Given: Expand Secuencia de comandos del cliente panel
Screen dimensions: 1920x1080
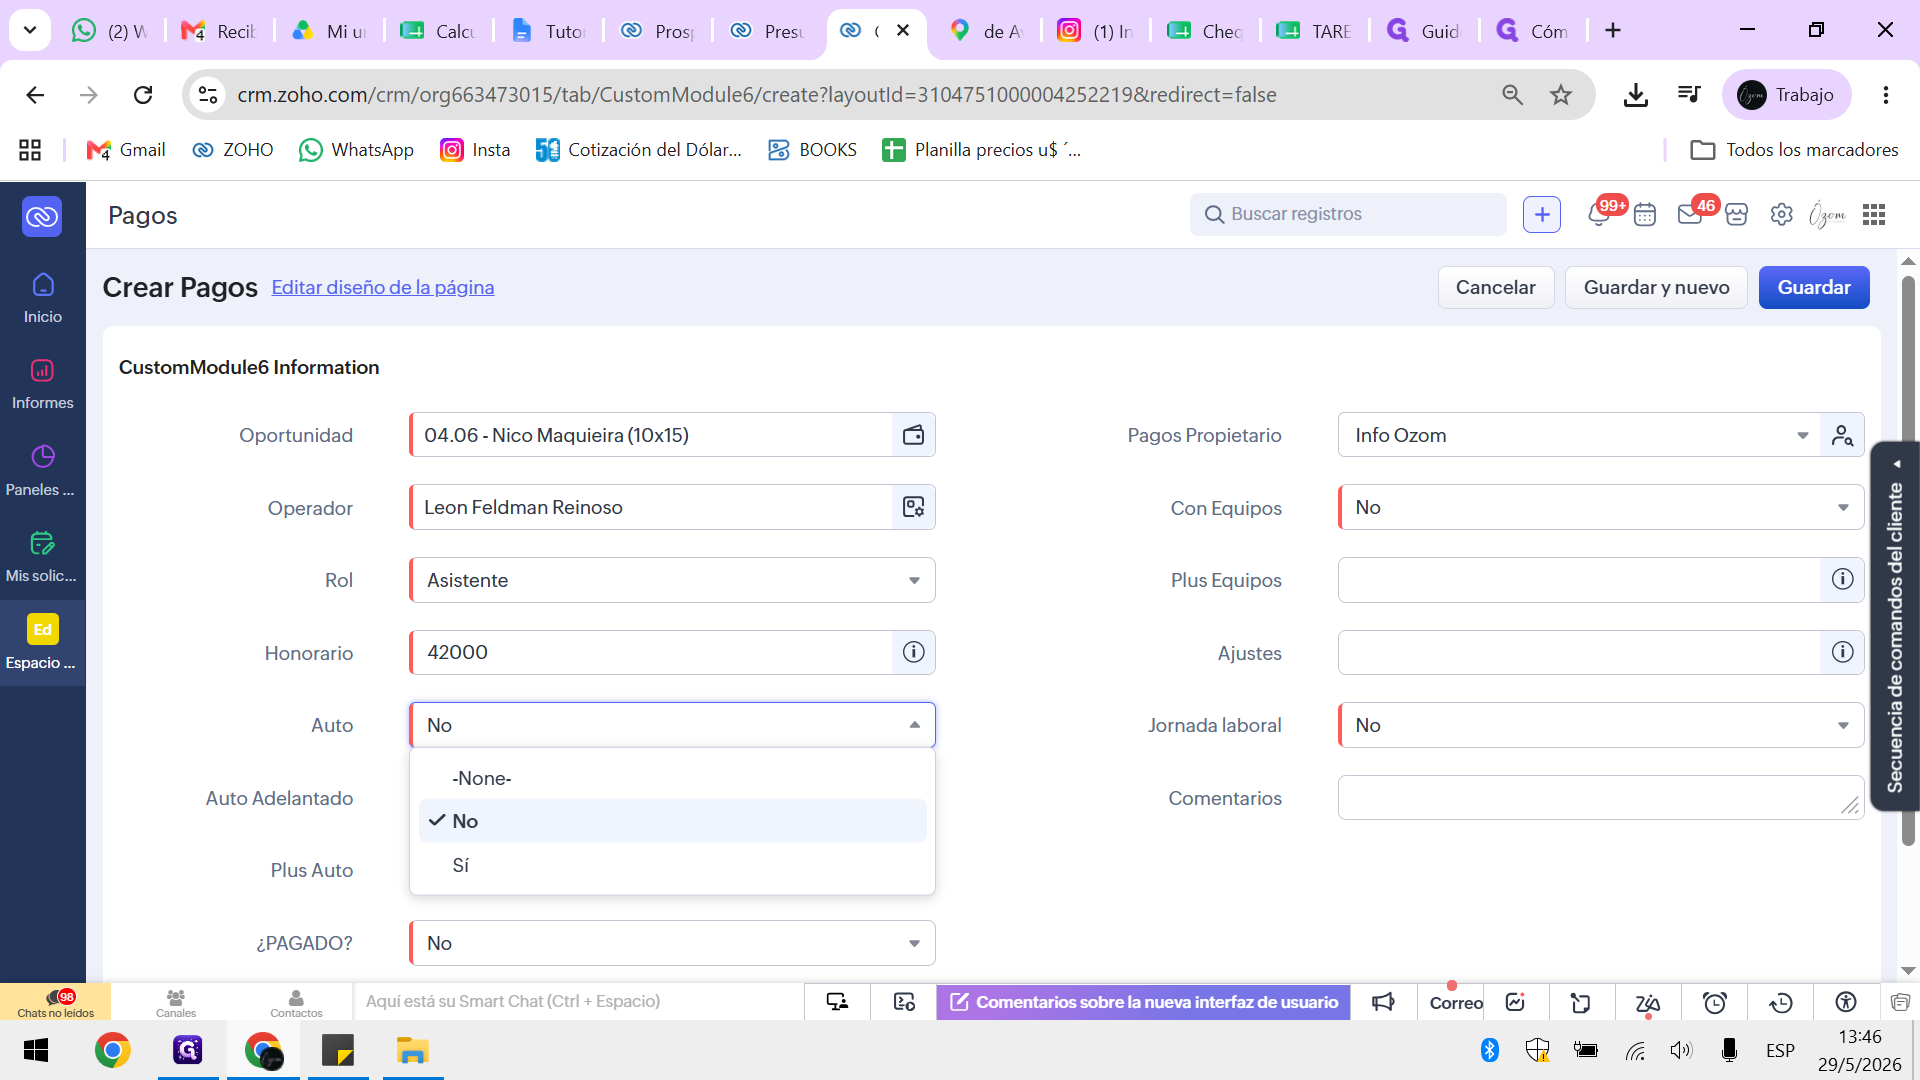Looking at the screenshot, I should coord(1895,626).
